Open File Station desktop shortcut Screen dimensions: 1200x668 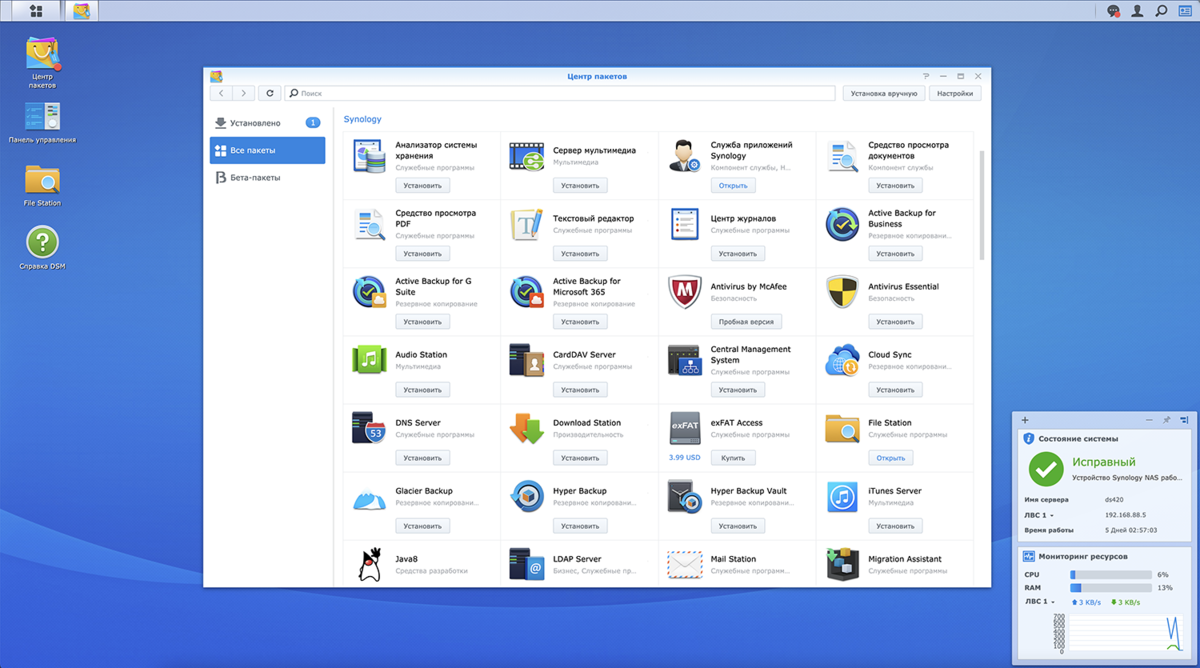(x=42, y=186)
